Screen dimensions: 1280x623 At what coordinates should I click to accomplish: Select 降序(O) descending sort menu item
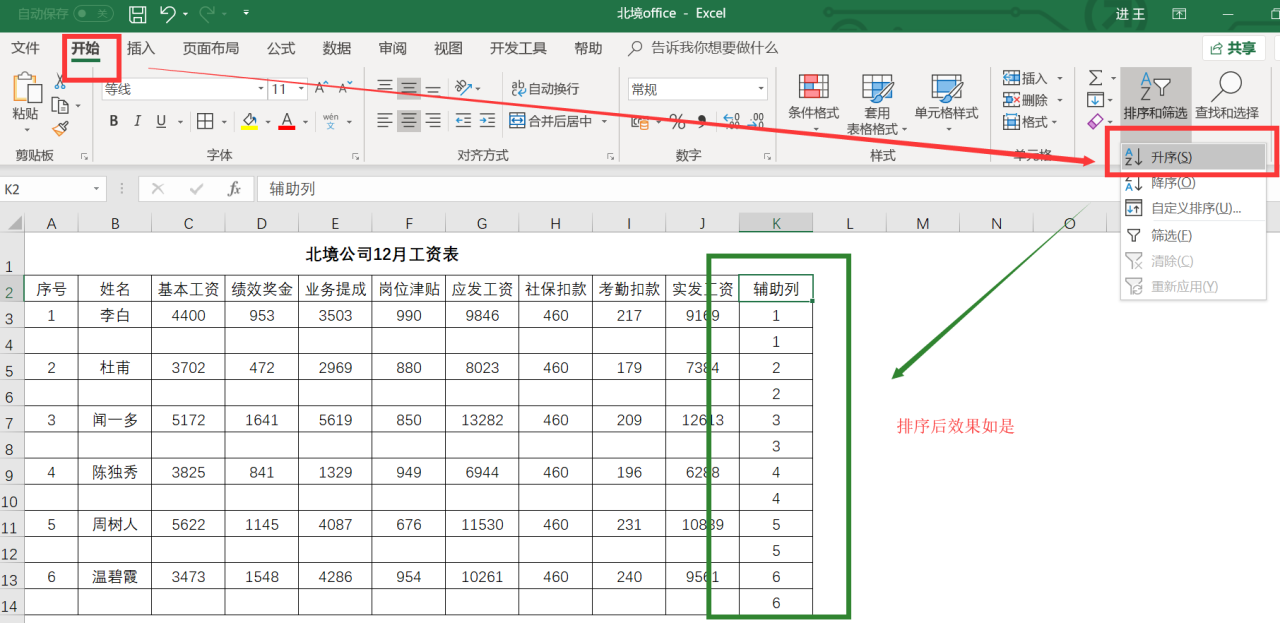click(1193, 183)
